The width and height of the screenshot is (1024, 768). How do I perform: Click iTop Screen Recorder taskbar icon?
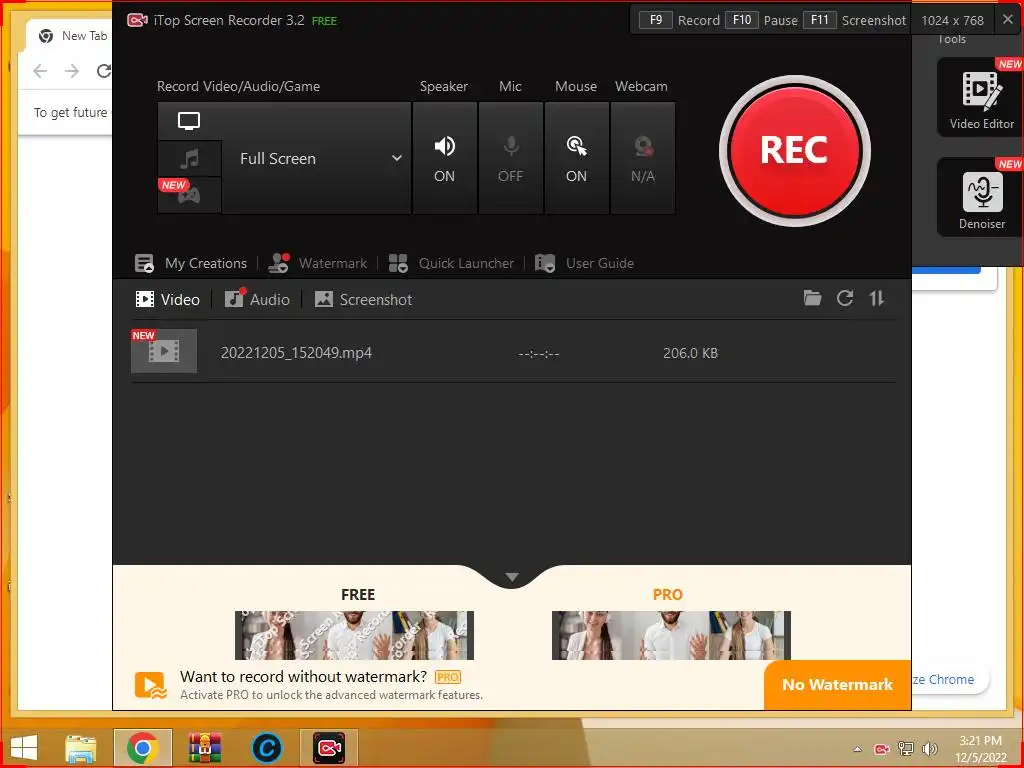tap(329, 748)
